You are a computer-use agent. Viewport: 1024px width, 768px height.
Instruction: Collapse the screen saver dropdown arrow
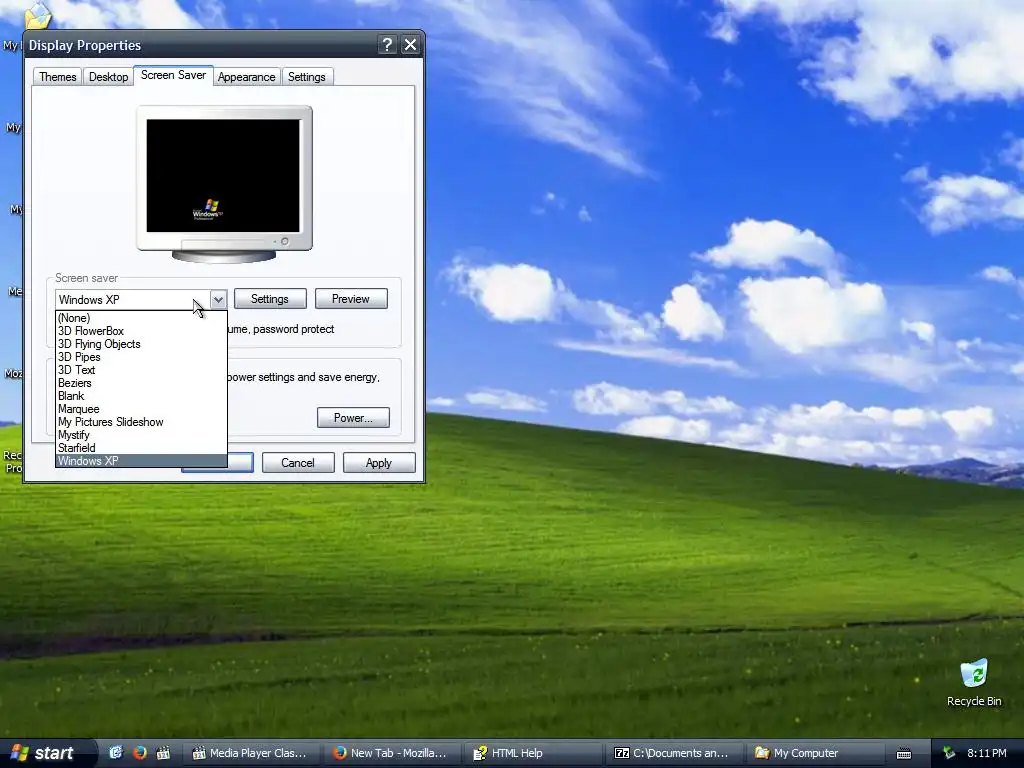click(x=218, y=300)
